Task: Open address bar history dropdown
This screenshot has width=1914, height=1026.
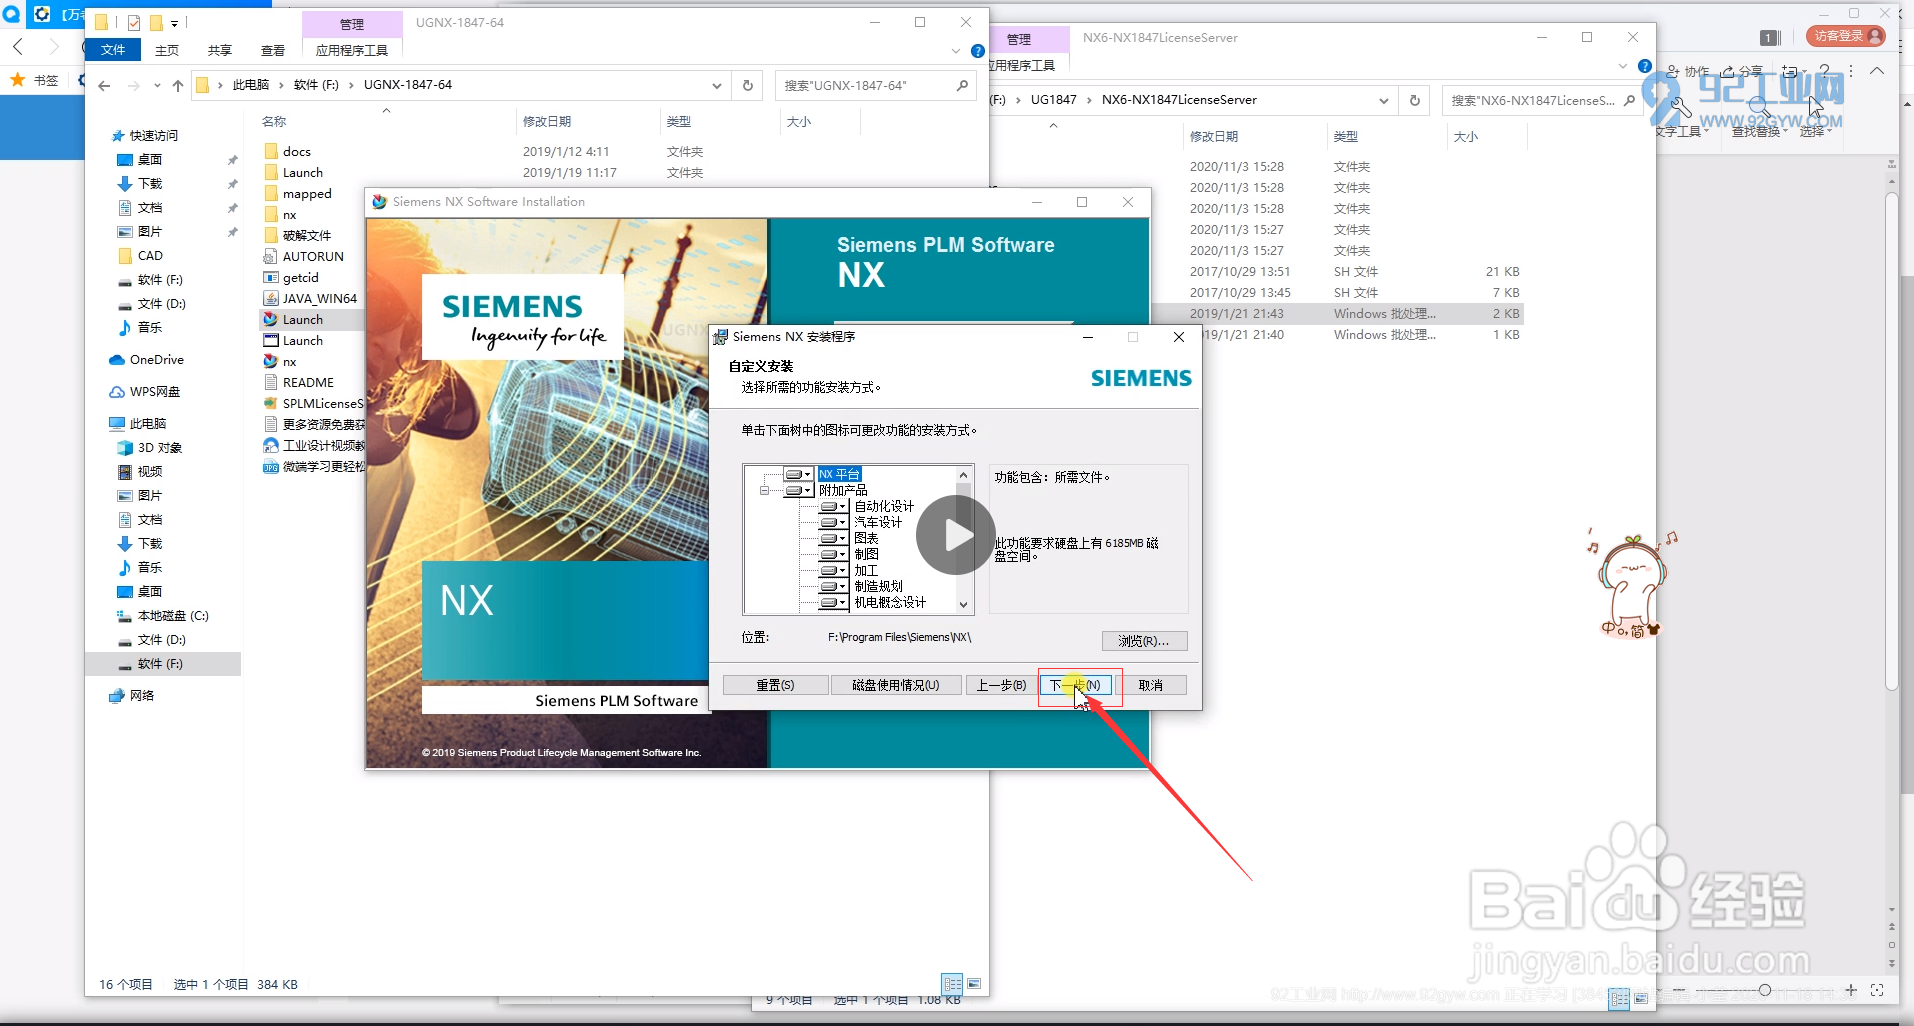Action: point(717,86)
